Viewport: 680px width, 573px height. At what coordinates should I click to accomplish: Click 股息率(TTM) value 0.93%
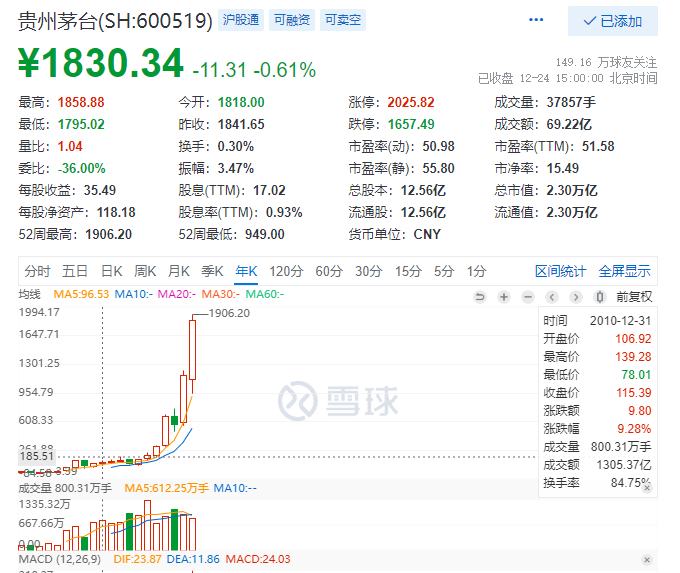284,213
